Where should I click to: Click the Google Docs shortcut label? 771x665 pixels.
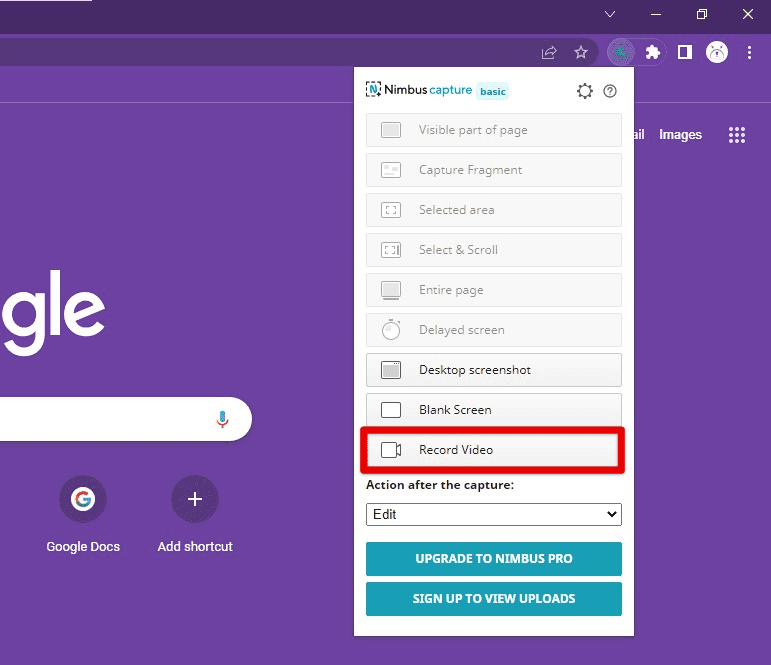point(83,546)
